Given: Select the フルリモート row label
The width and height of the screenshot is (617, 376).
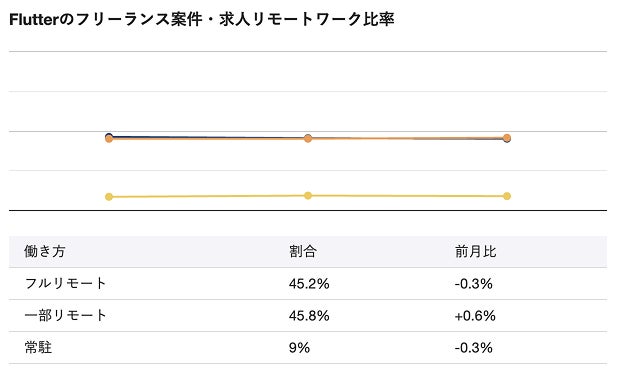Looking at the screenshot, I should click(65, 283).
